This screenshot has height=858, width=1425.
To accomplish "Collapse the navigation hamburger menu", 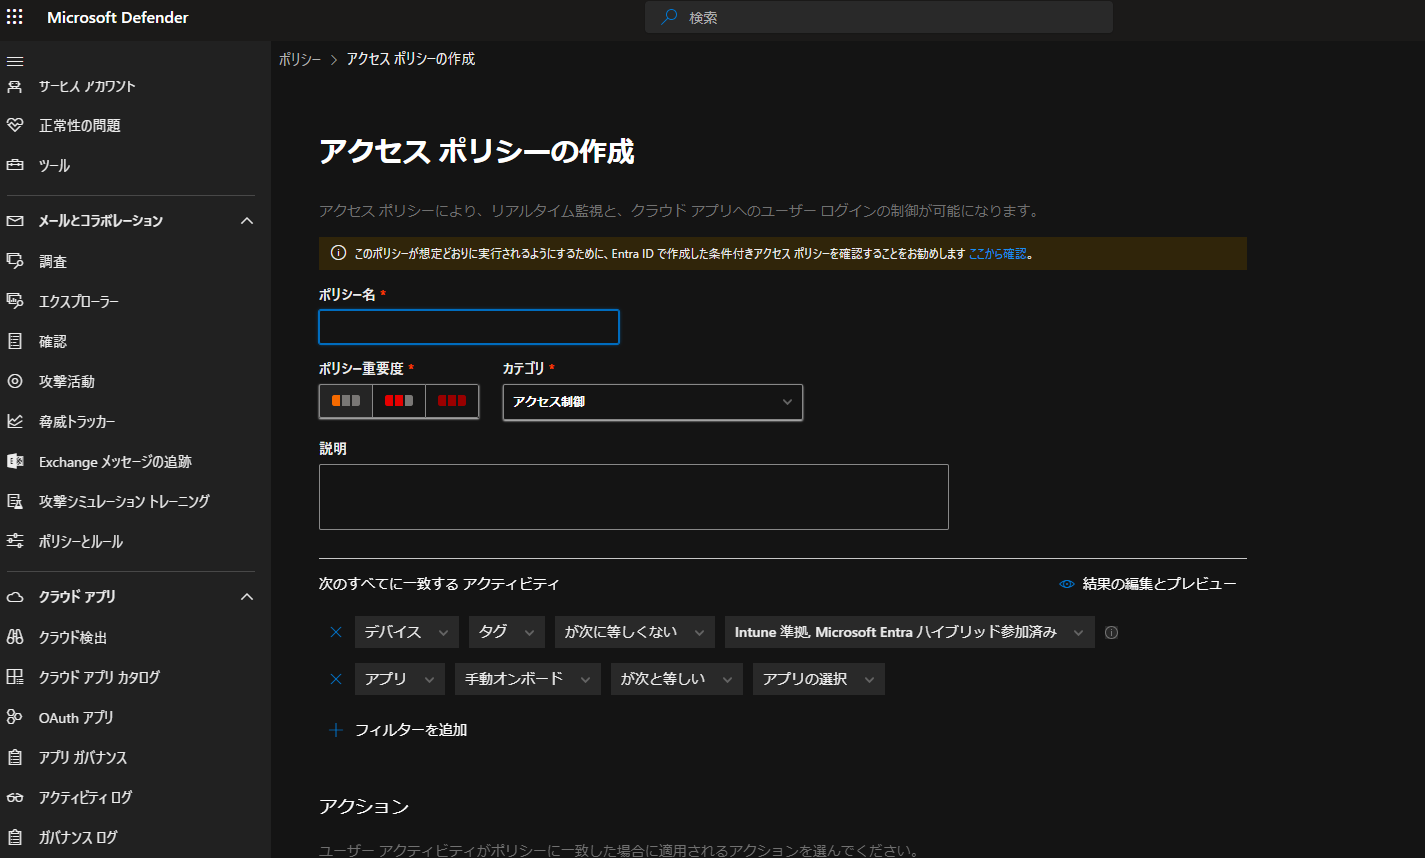I will click(x=15, y=61).
